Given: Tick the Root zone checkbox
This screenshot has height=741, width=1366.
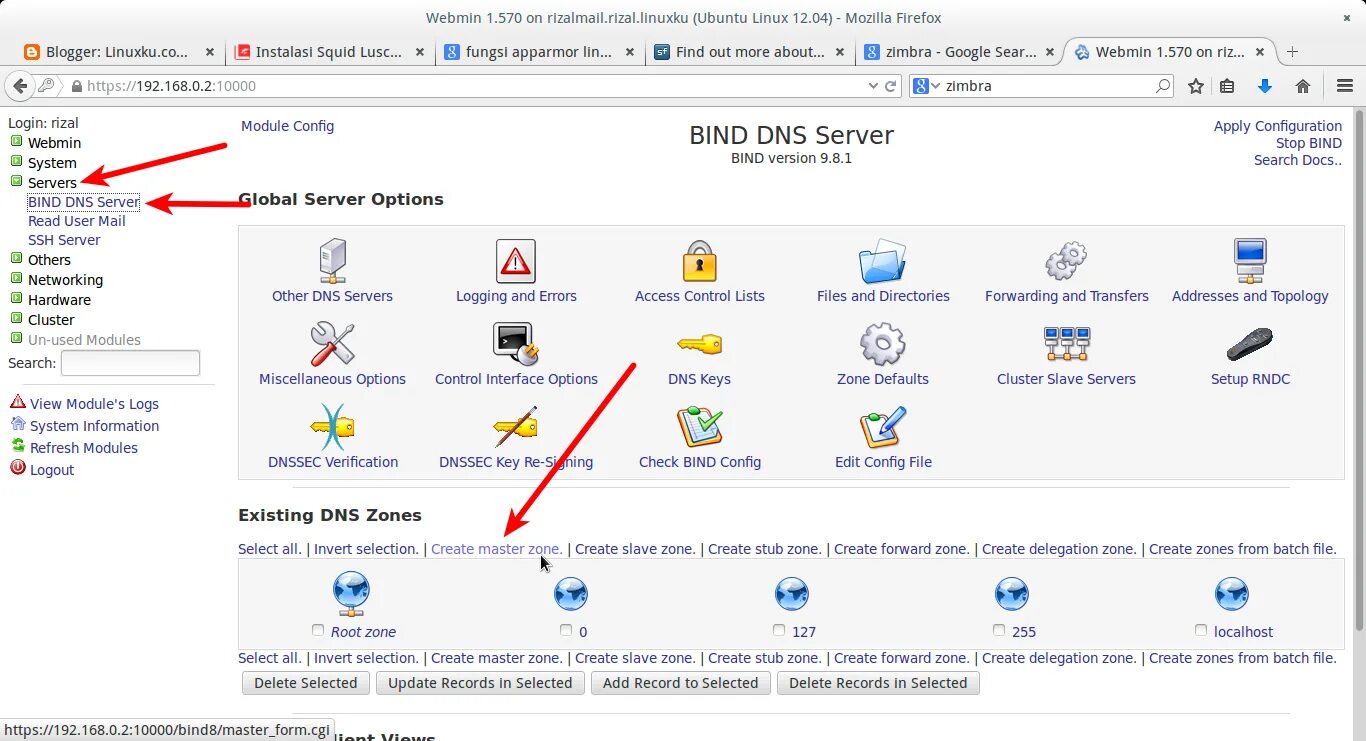Looking at the screenshot, I should [318, 631].
